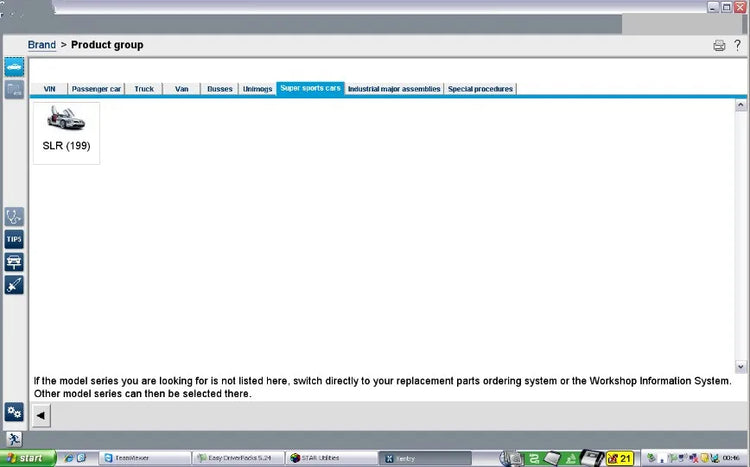This screenshot has width=750, height=467.
Task: Click the vehicle on lift icon
Action: [14, 262]
